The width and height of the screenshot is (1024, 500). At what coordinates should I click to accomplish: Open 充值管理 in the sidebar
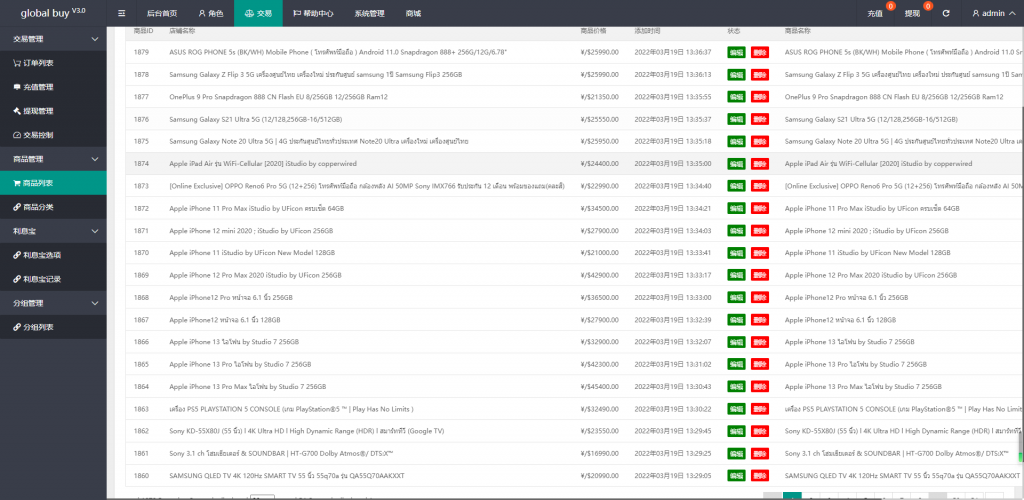[53, 87]
